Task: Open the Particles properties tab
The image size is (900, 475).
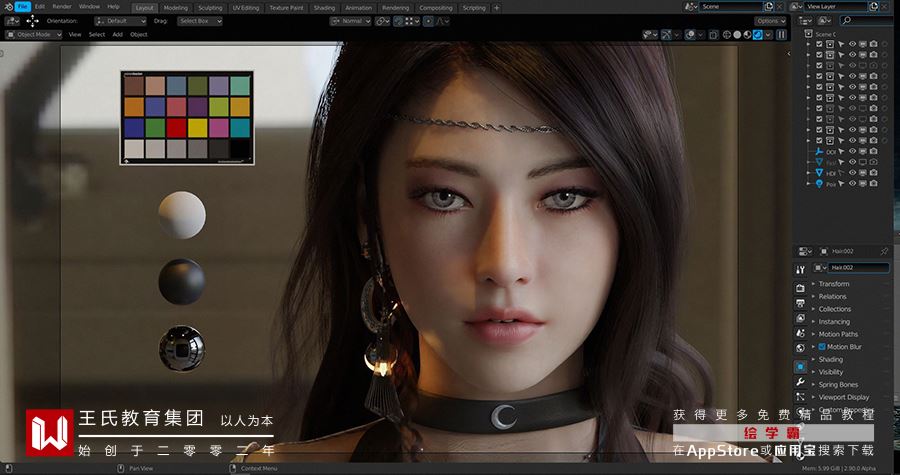Action: pos(801,397)
